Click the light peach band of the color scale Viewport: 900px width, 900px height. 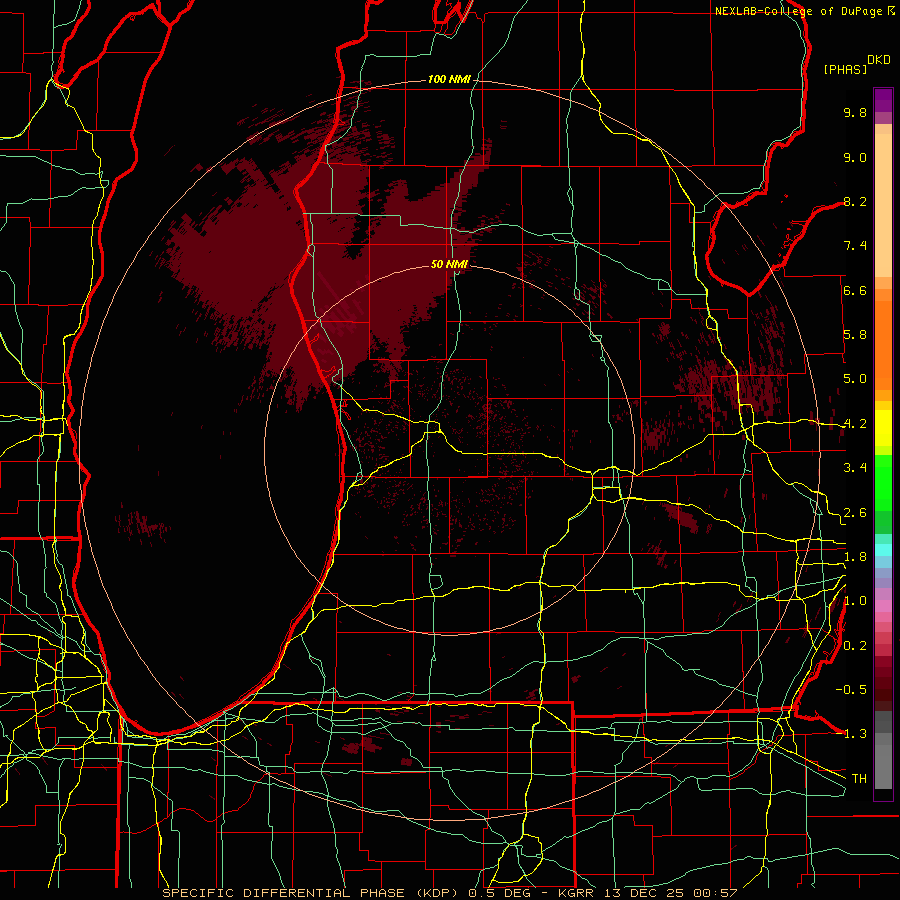coord(883,205)
